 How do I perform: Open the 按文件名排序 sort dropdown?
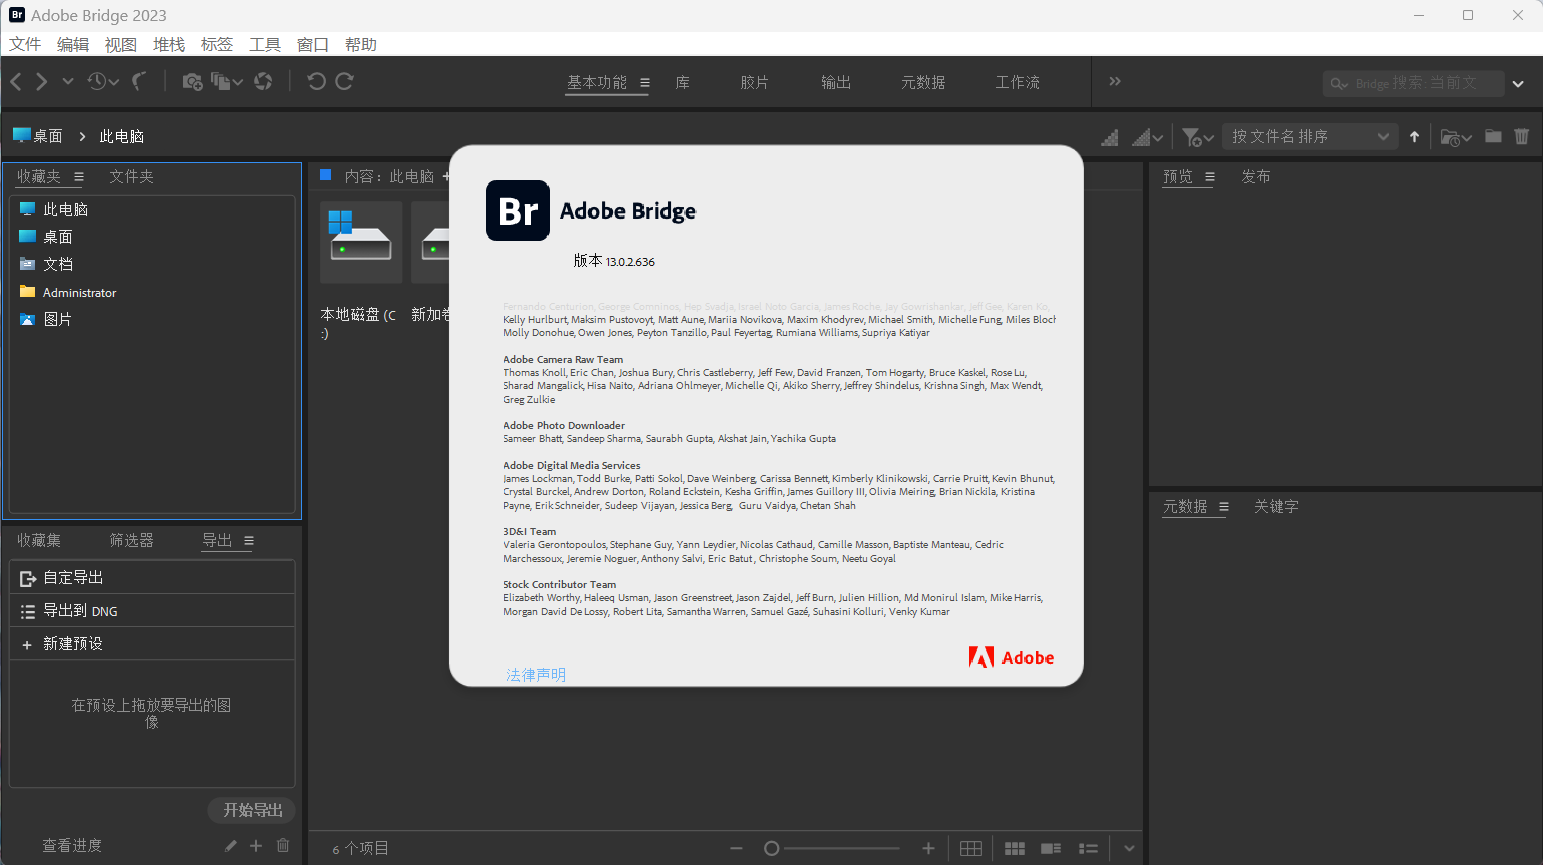tap(1310, 137)
